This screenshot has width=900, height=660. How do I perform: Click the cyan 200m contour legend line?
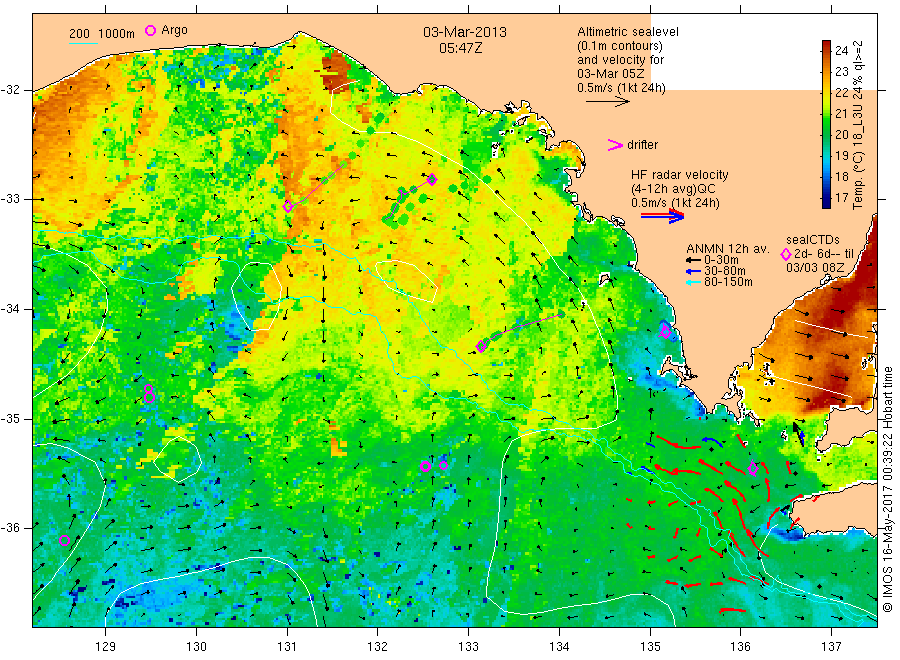pos(83,42)
